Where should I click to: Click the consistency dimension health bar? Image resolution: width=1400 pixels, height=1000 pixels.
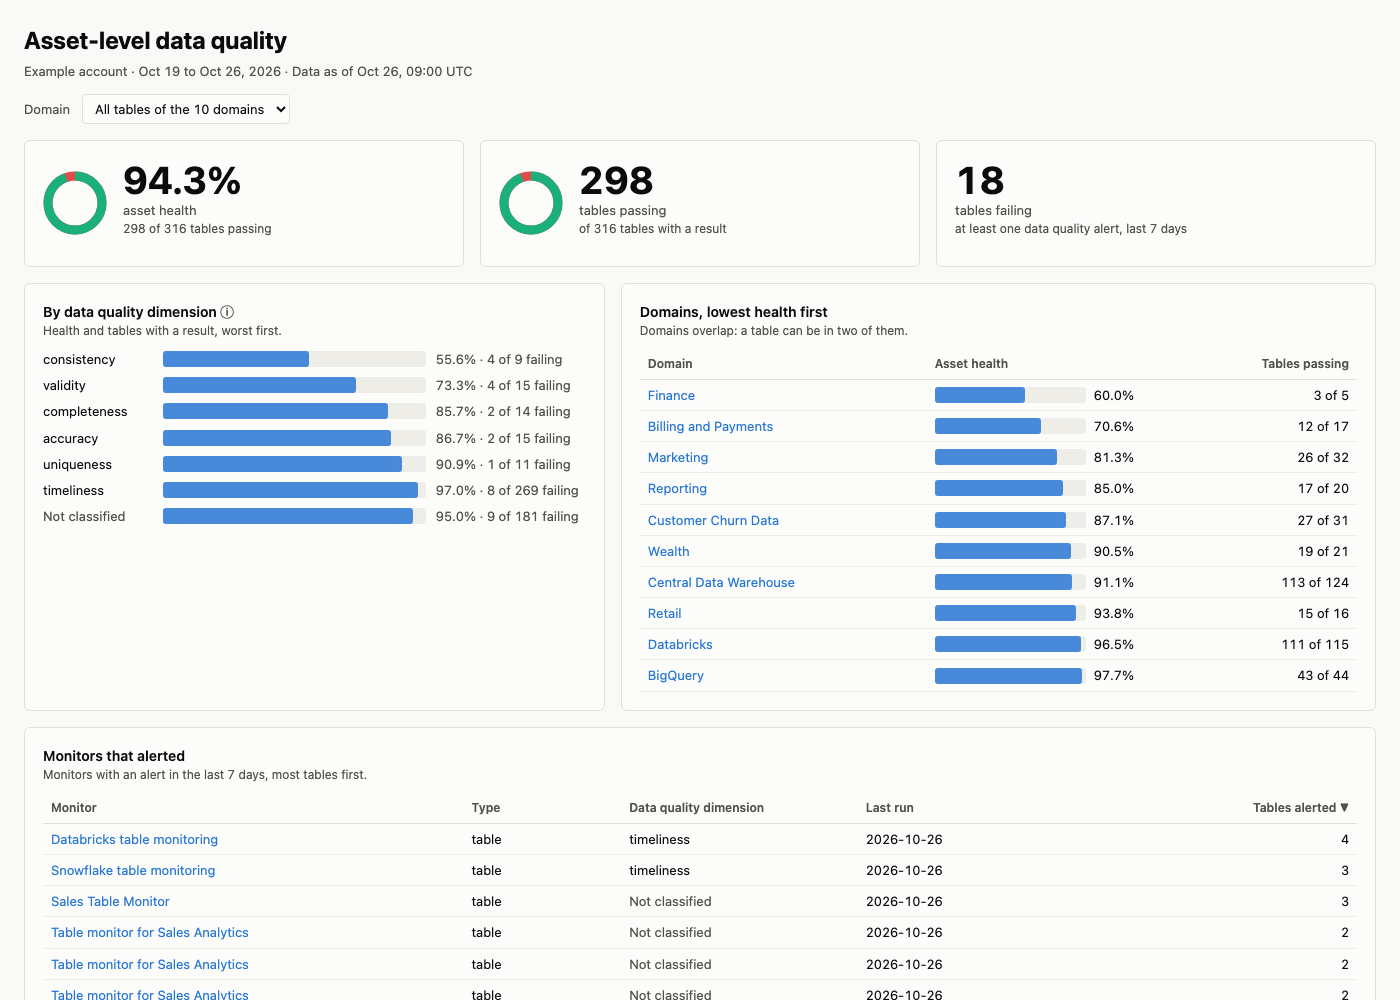click(x=294, y=359)
